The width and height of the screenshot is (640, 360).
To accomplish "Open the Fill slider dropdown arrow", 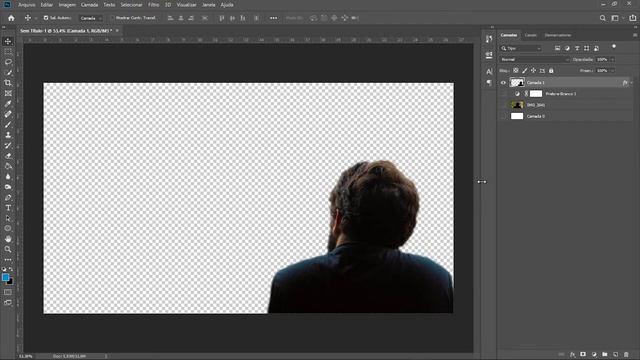I will tap(612, 71).
